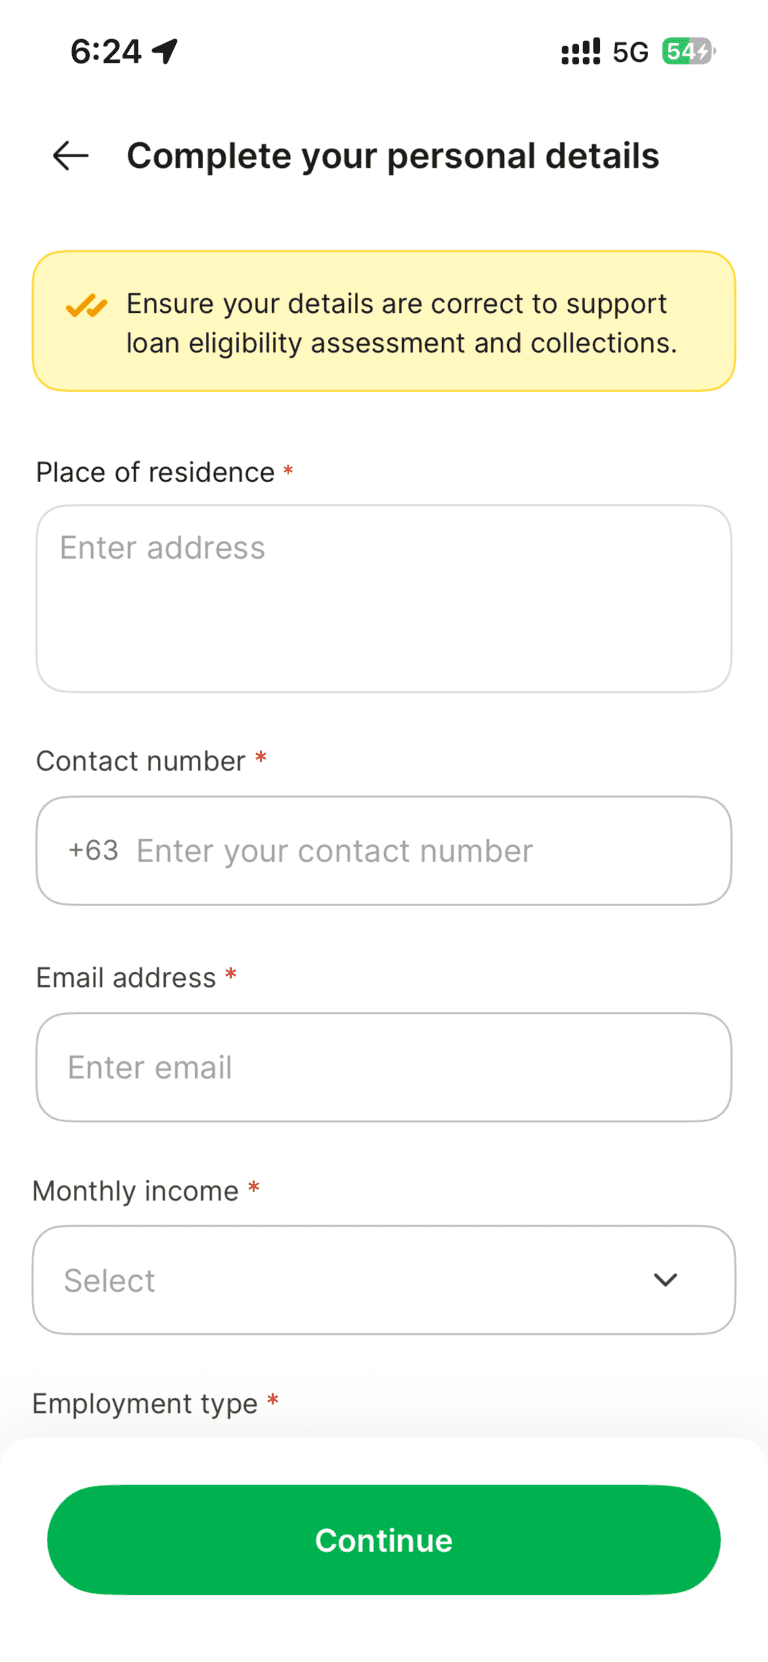Tap the +63 country code prefix
768x1662 pixels.
pyautogui.click(x=93, y=851)
